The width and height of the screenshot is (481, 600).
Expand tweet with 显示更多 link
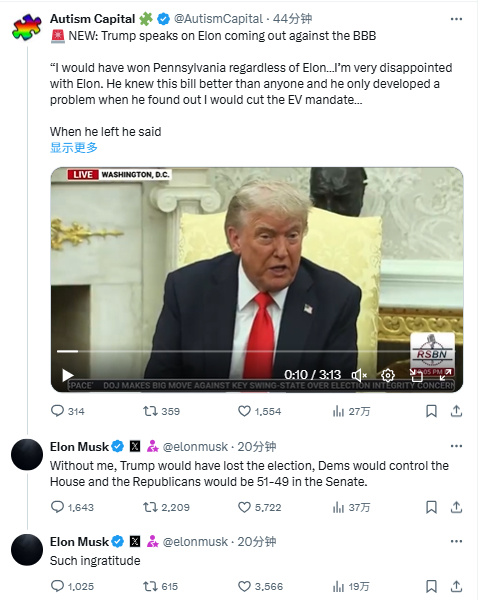point(73,148)
